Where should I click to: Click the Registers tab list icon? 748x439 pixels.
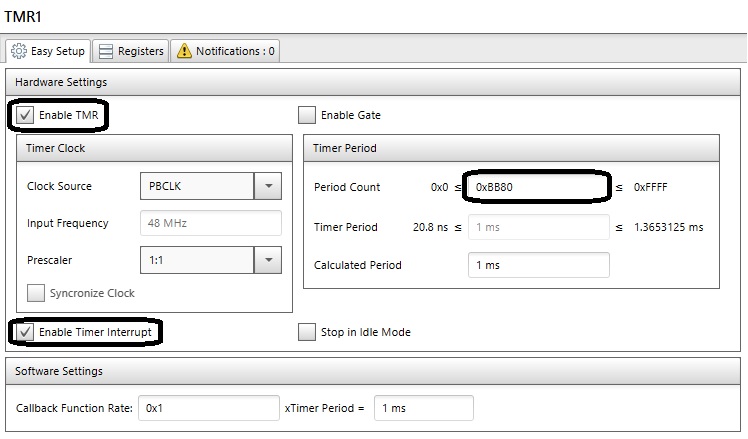(x=105, y=51)
